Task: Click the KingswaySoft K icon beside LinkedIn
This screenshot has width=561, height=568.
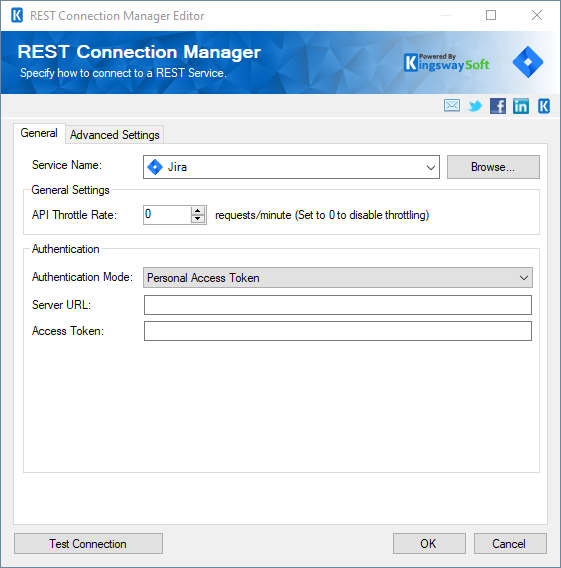Action: coord(544,106)
